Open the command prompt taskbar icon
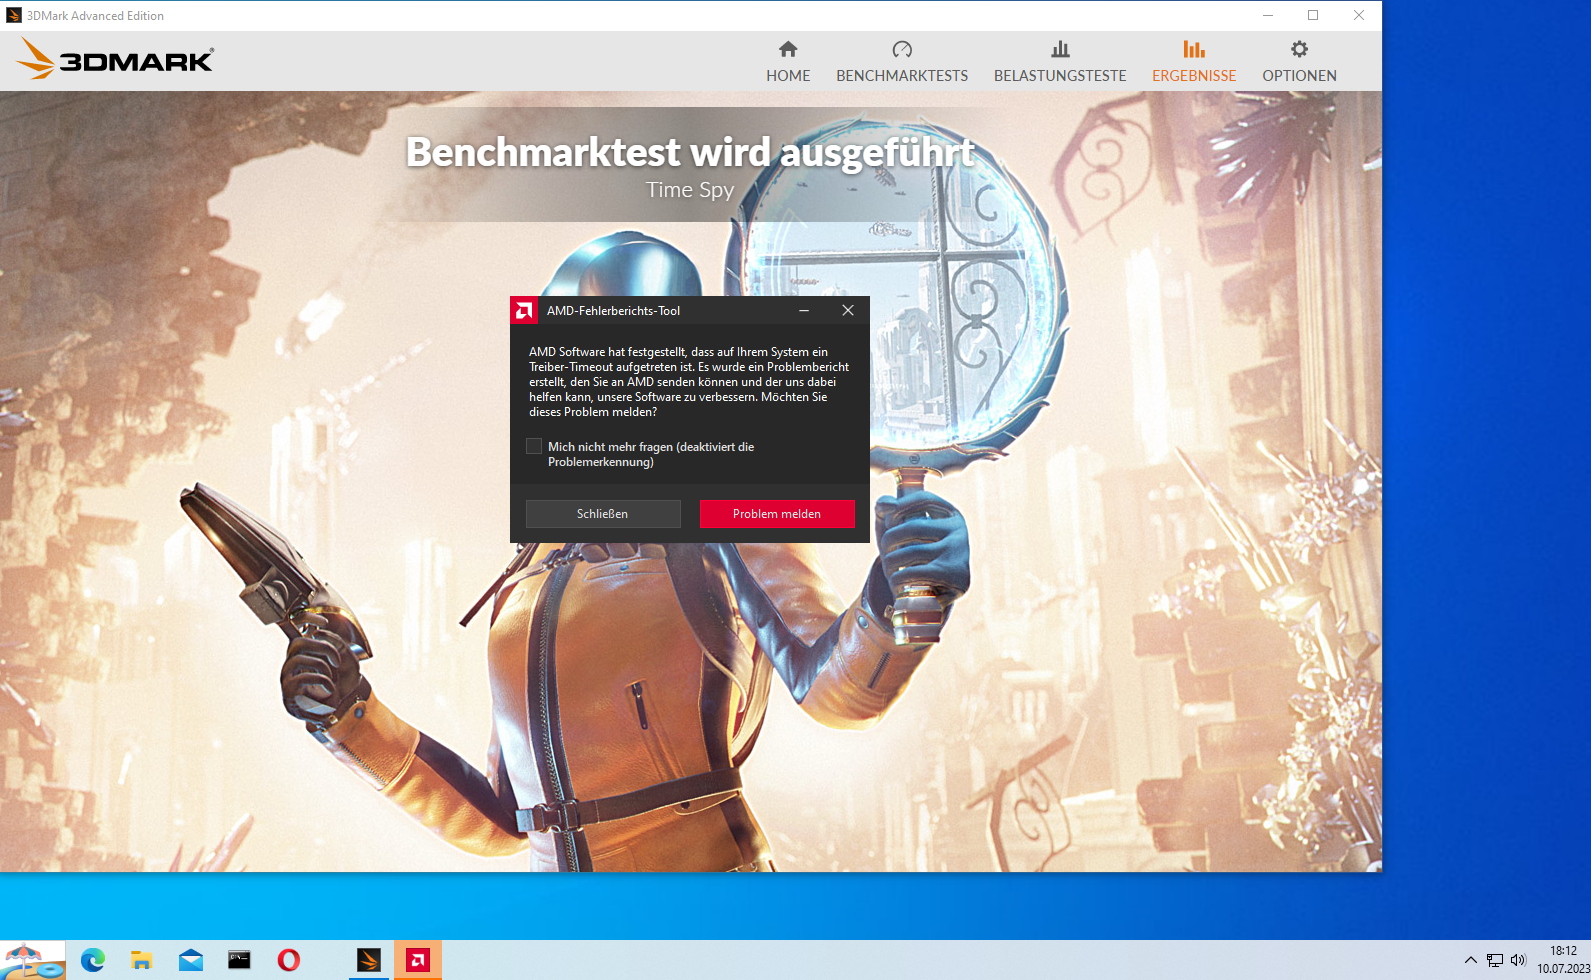The width and height of the screenshot is (1591, 980). point(239,960)
